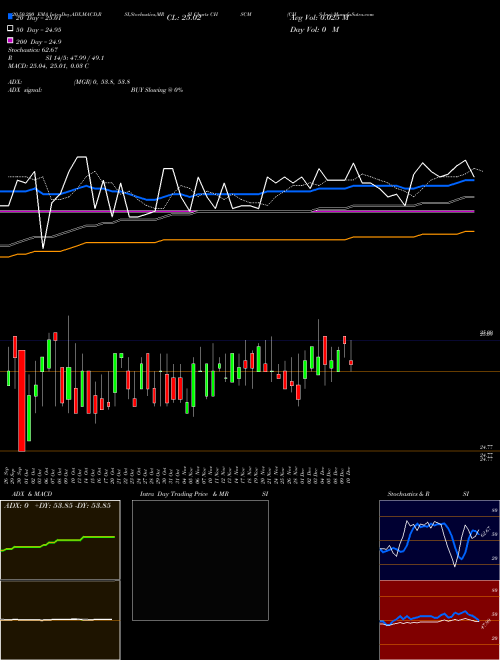The height and width of the screenshot is (660, 500).
Task: Click the 'MACD: 25.04, 25.01, 0.03 C' line
Action: coord(48,66)
